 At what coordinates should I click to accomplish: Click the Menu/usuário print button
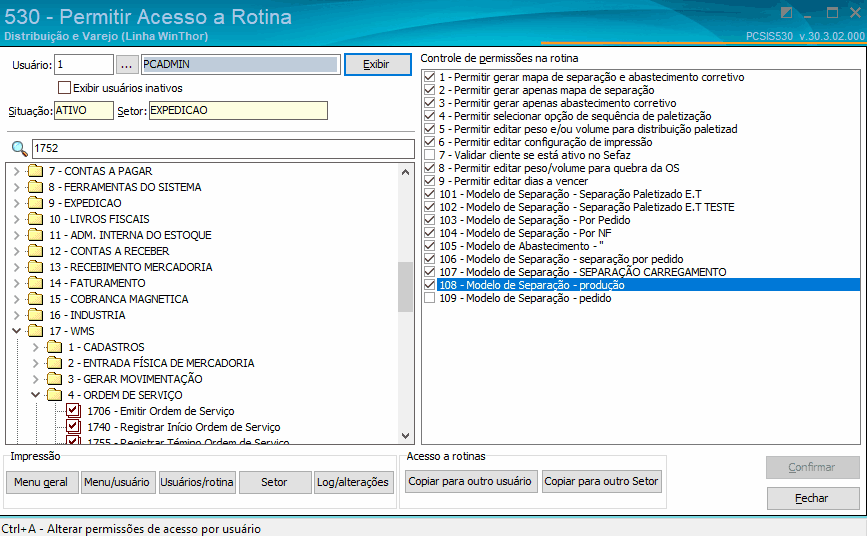[117, 482]
